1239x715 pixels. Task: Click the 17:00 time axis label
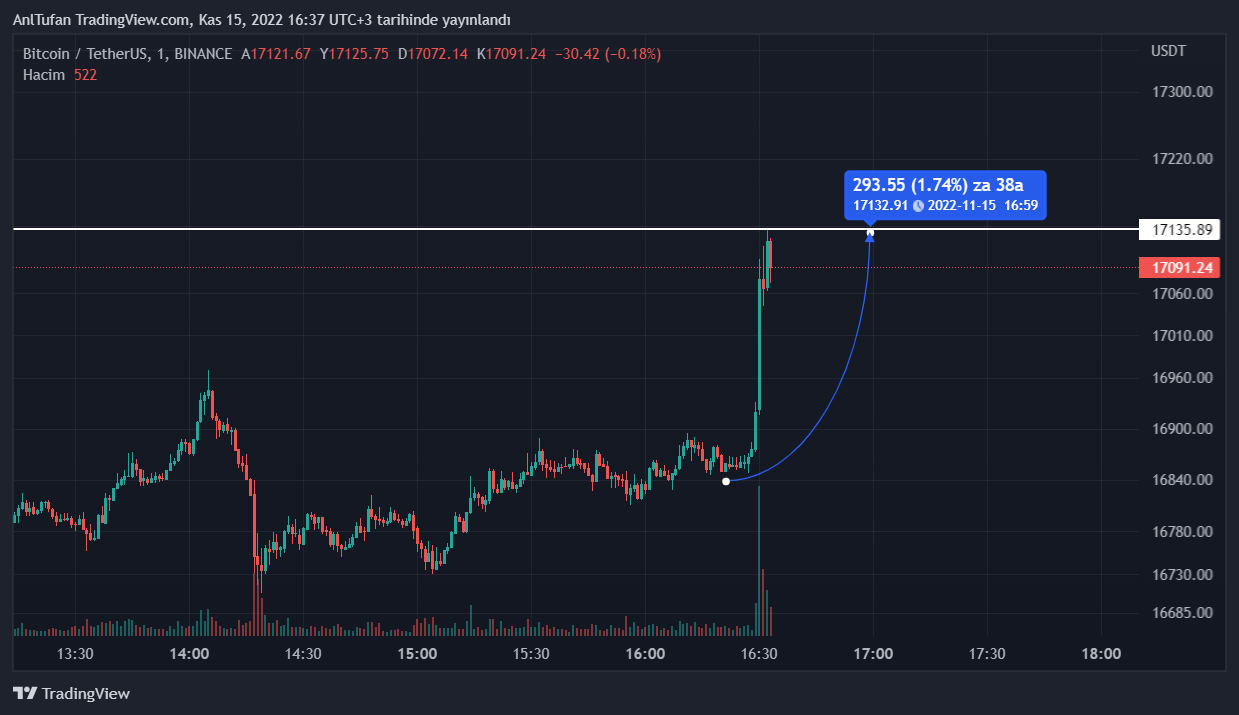click(873, 654)
